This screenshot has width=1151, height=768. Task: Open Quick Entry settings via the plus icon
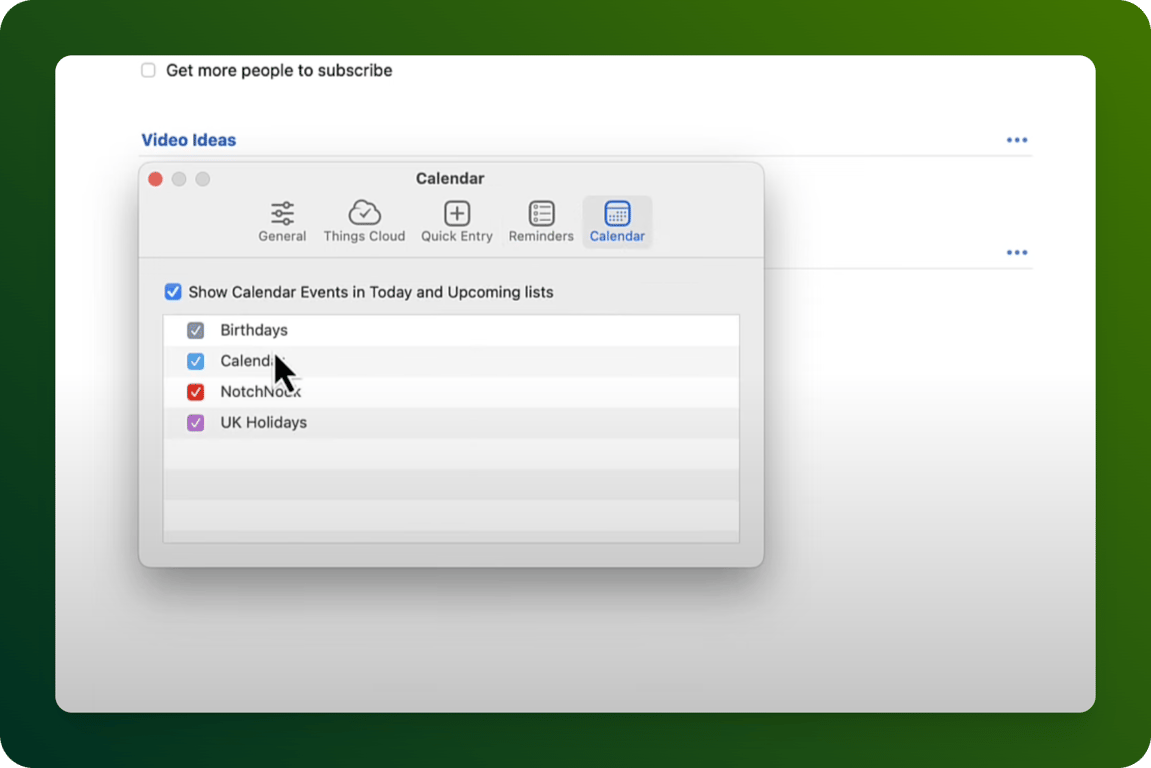coord(456,220)
